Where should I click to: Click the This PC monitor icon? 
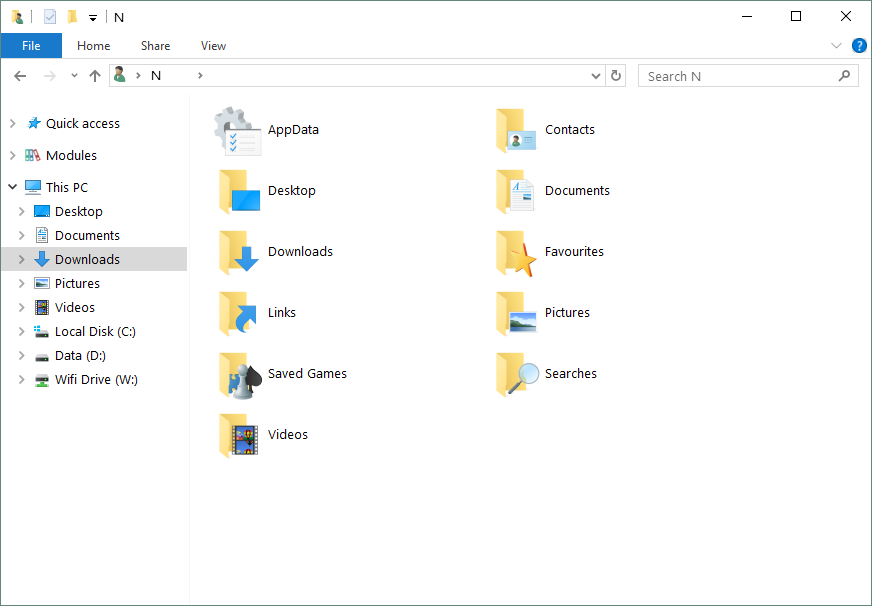pos(33,187)
